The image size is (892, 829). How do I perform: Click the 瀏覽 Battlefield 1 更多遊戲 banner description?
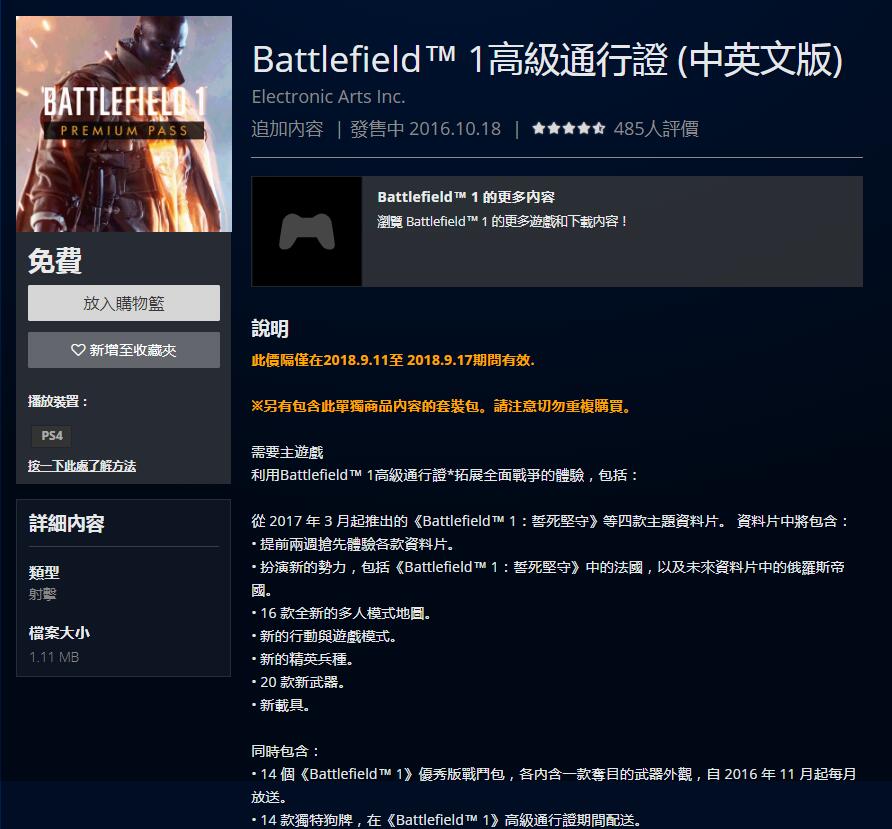coord(503,221)
